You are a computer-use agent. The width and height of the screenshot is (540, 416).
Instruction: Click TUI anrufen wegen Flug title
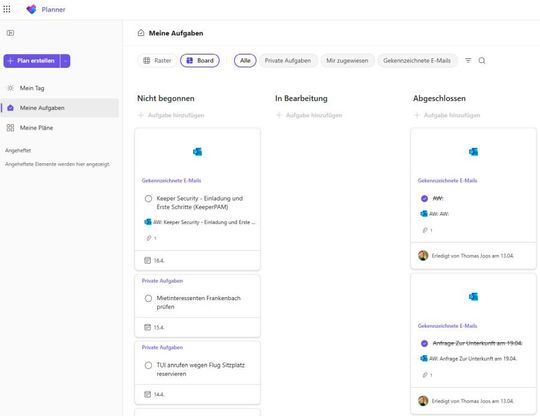200,369
